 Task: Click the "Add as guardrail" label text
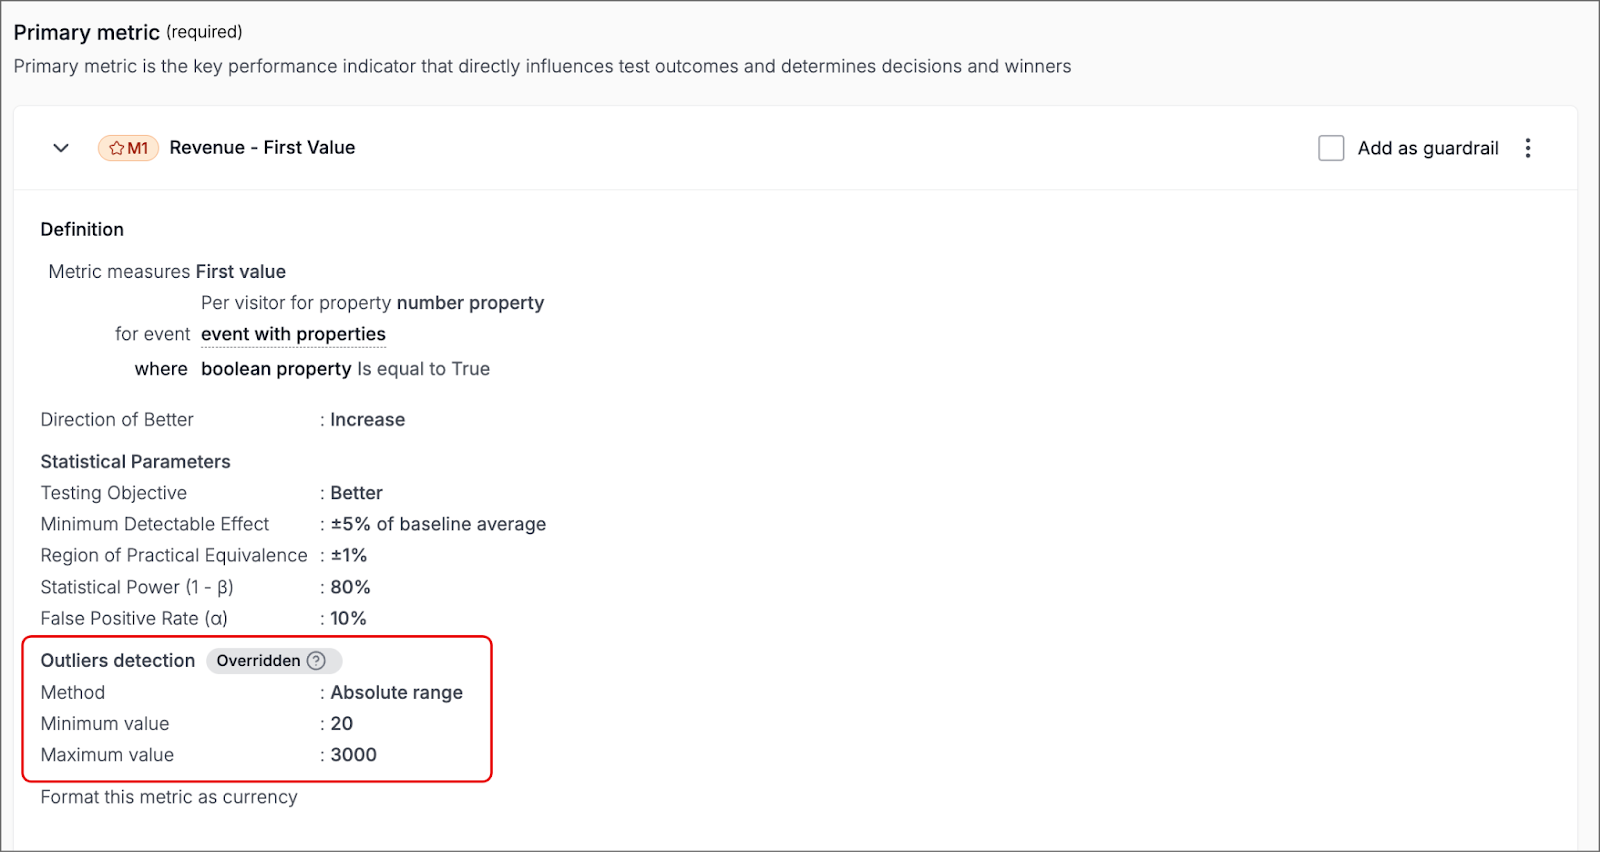(x=1427, y=148)
